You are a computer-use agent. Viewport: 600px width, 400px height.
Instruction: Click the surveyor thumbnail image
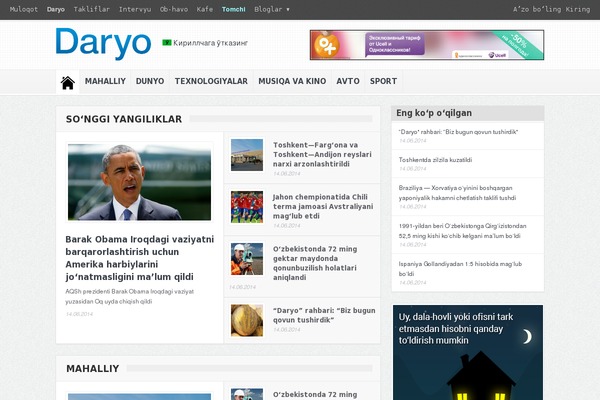pos(247,258)
